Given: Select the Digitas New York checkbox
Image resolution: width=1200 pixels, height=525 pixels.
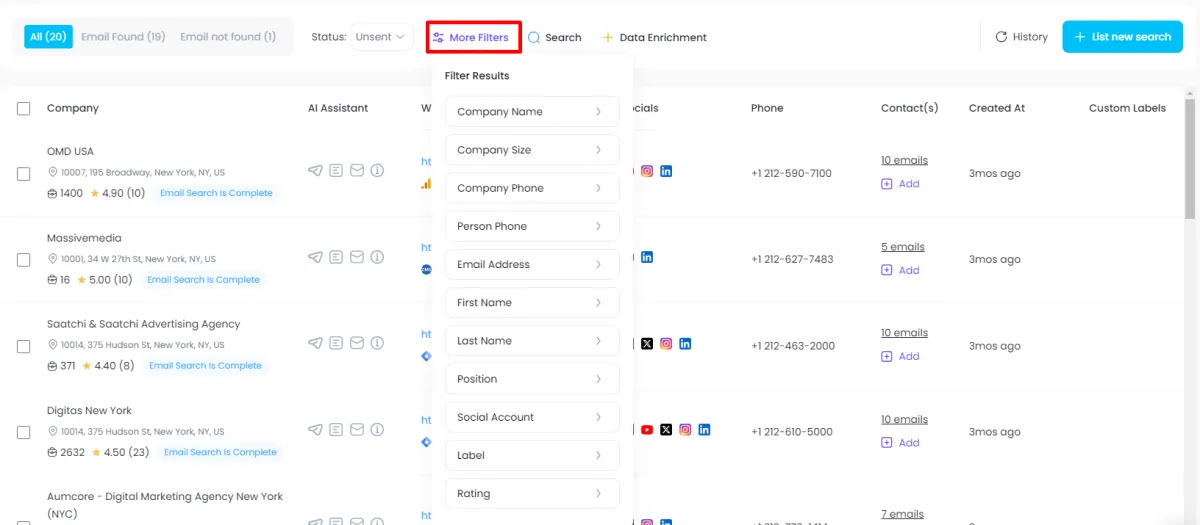Looking at the screenshot, I should point(24,432).
